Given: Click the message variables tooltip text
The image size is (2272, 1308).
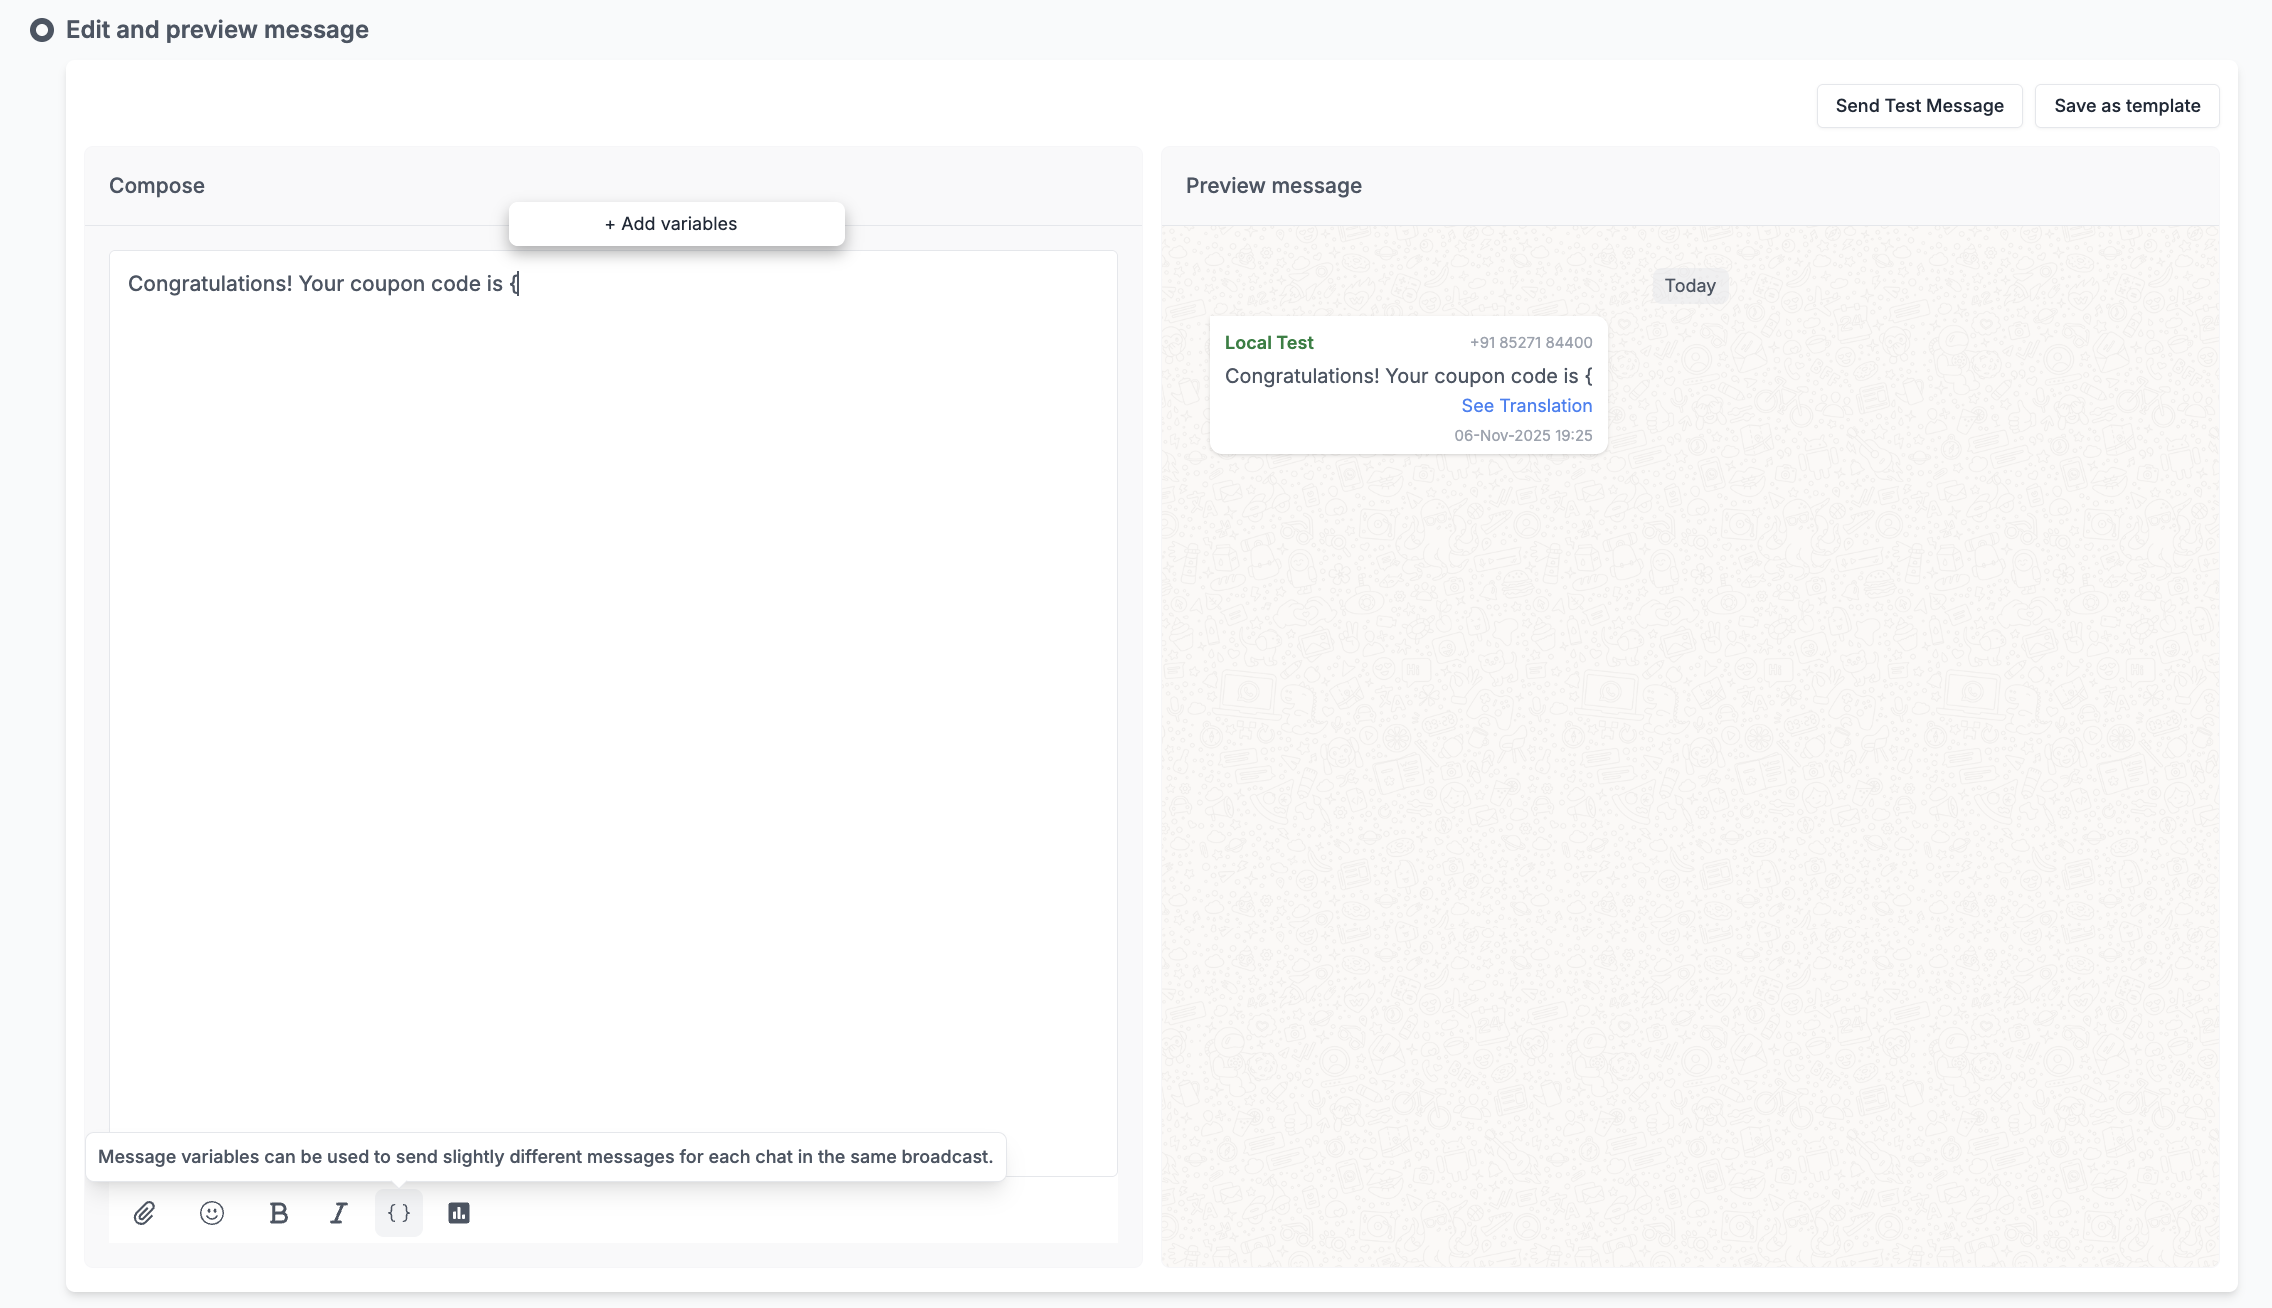Looking at the screenshot, I should tap(545, 1157).
